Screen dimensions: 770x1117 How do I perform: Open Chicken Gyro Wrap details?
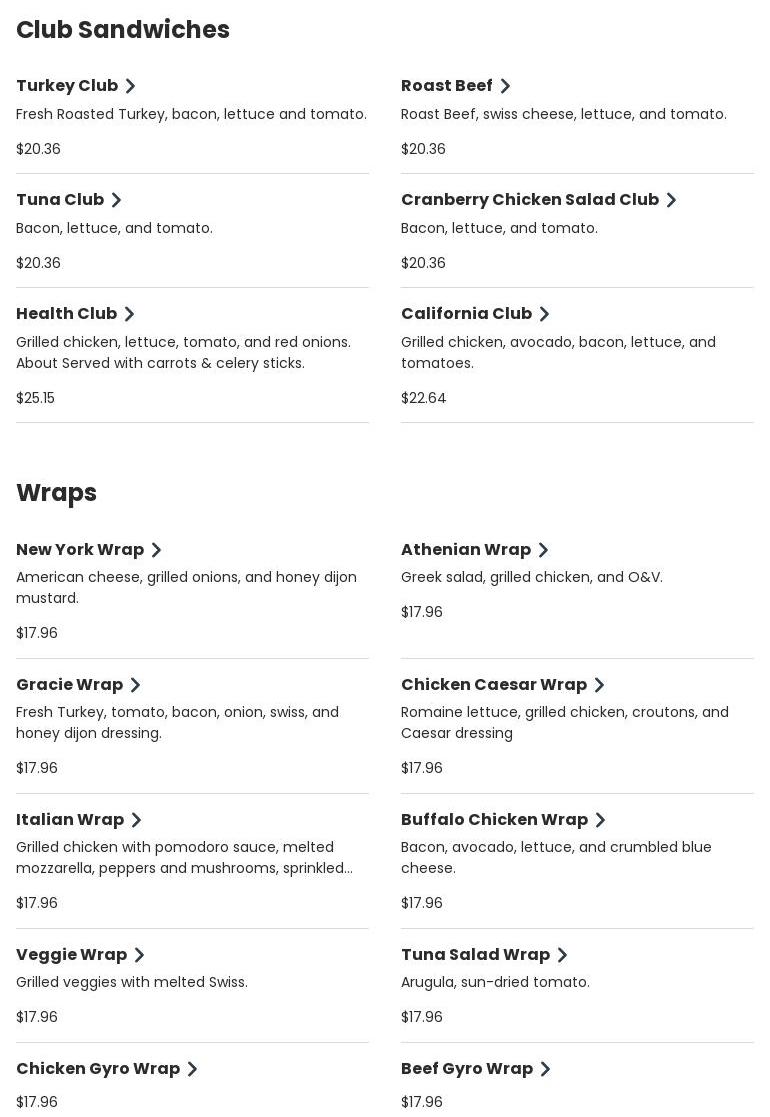click(98, 1069)
